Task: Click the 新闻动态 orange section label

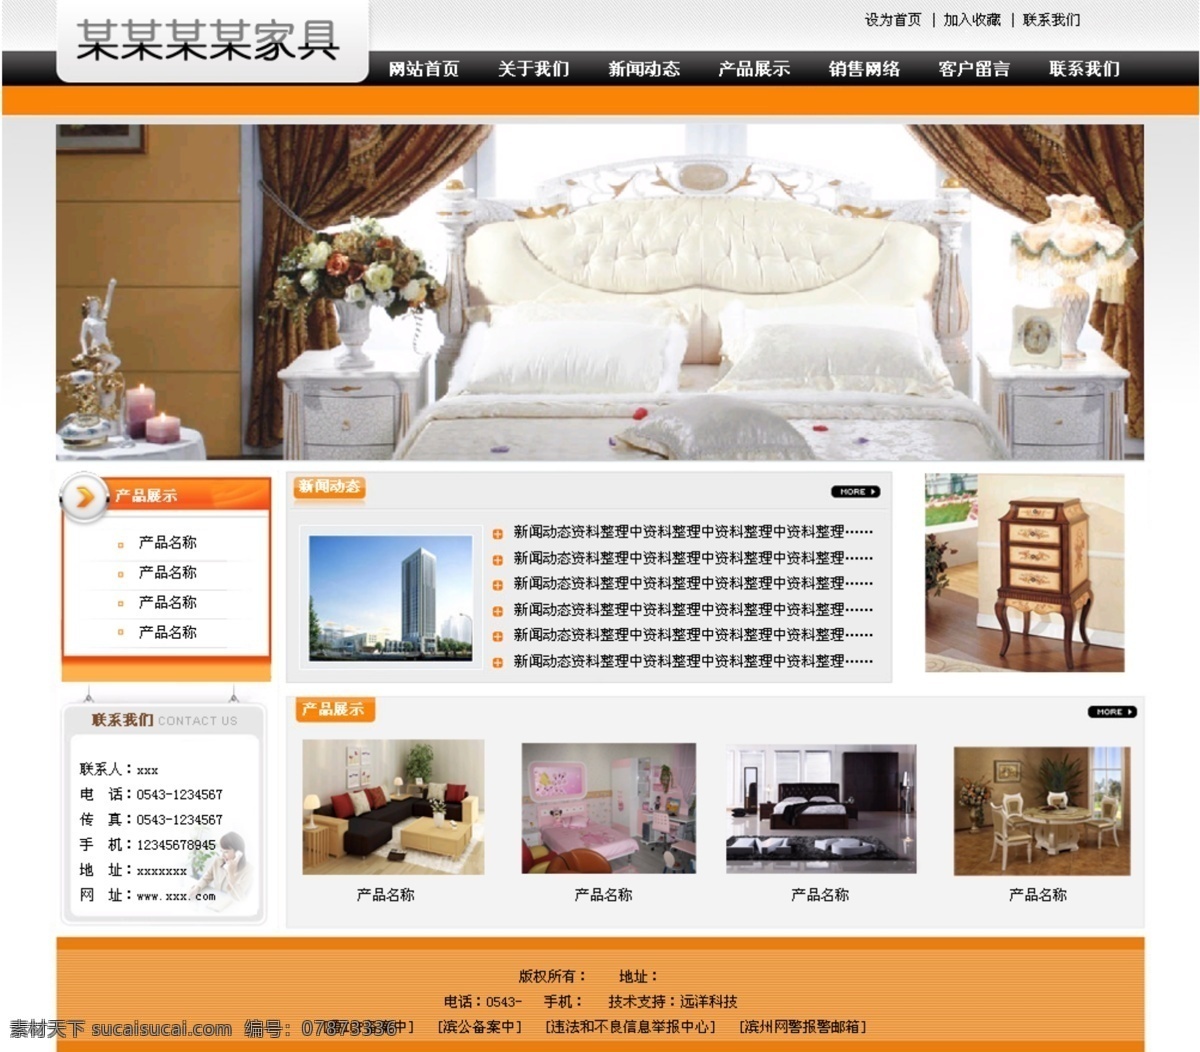Action: click(329, 487)
